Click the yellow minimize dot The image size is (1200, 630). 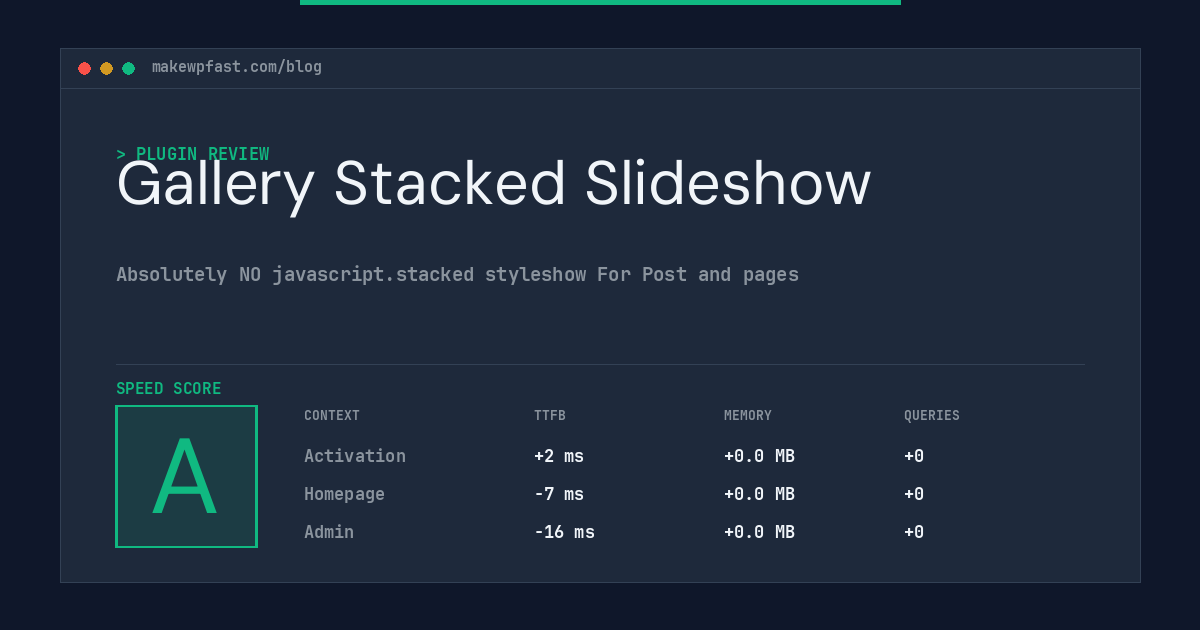(x=106, y=68)
